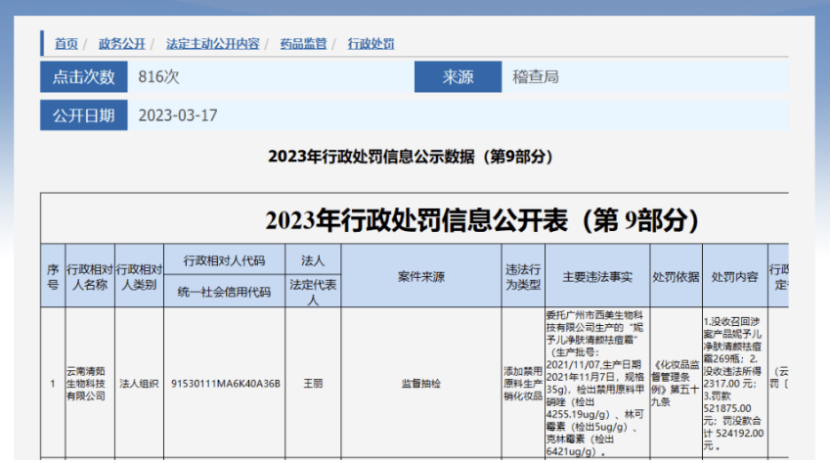Click the 行政相对人名称 column header

pyautogui.click(x=90, y=276)
